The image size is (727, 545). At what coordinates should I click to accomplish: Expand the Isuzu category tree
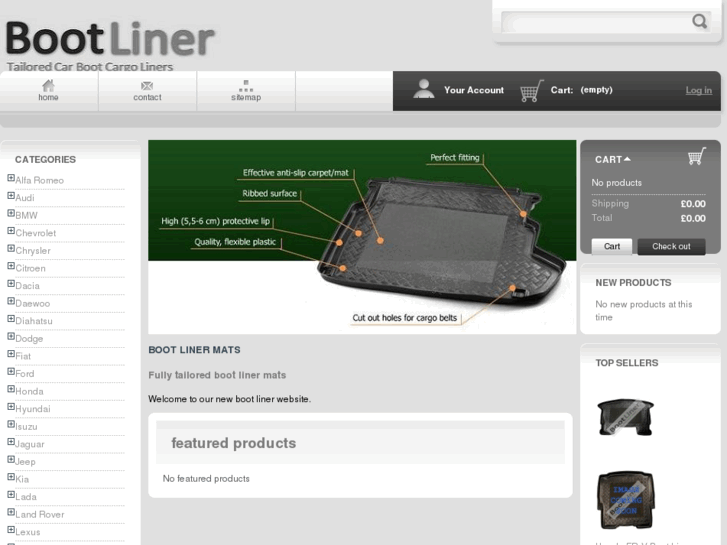click(11, 425)
